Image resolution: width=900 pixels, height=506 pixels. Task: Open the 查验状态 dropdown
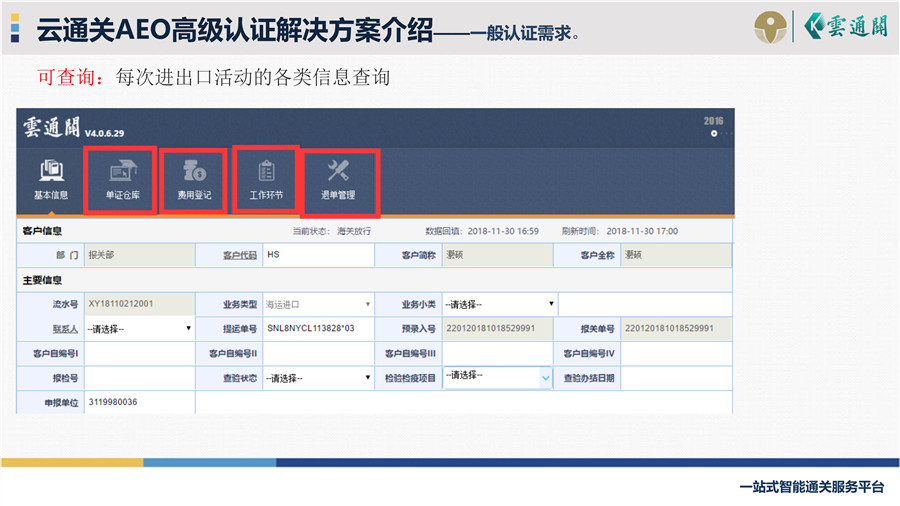point(319,379)
